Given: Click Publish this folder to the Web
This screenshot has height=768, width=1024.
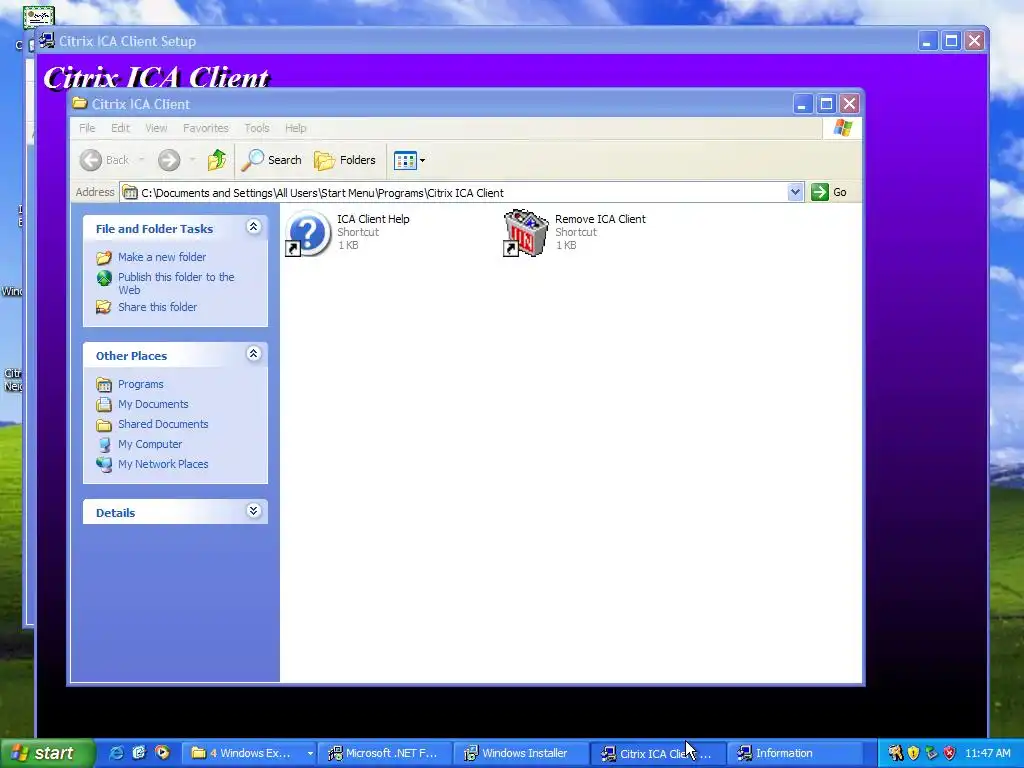Looking at the screenshot, I should click(176, 283).
